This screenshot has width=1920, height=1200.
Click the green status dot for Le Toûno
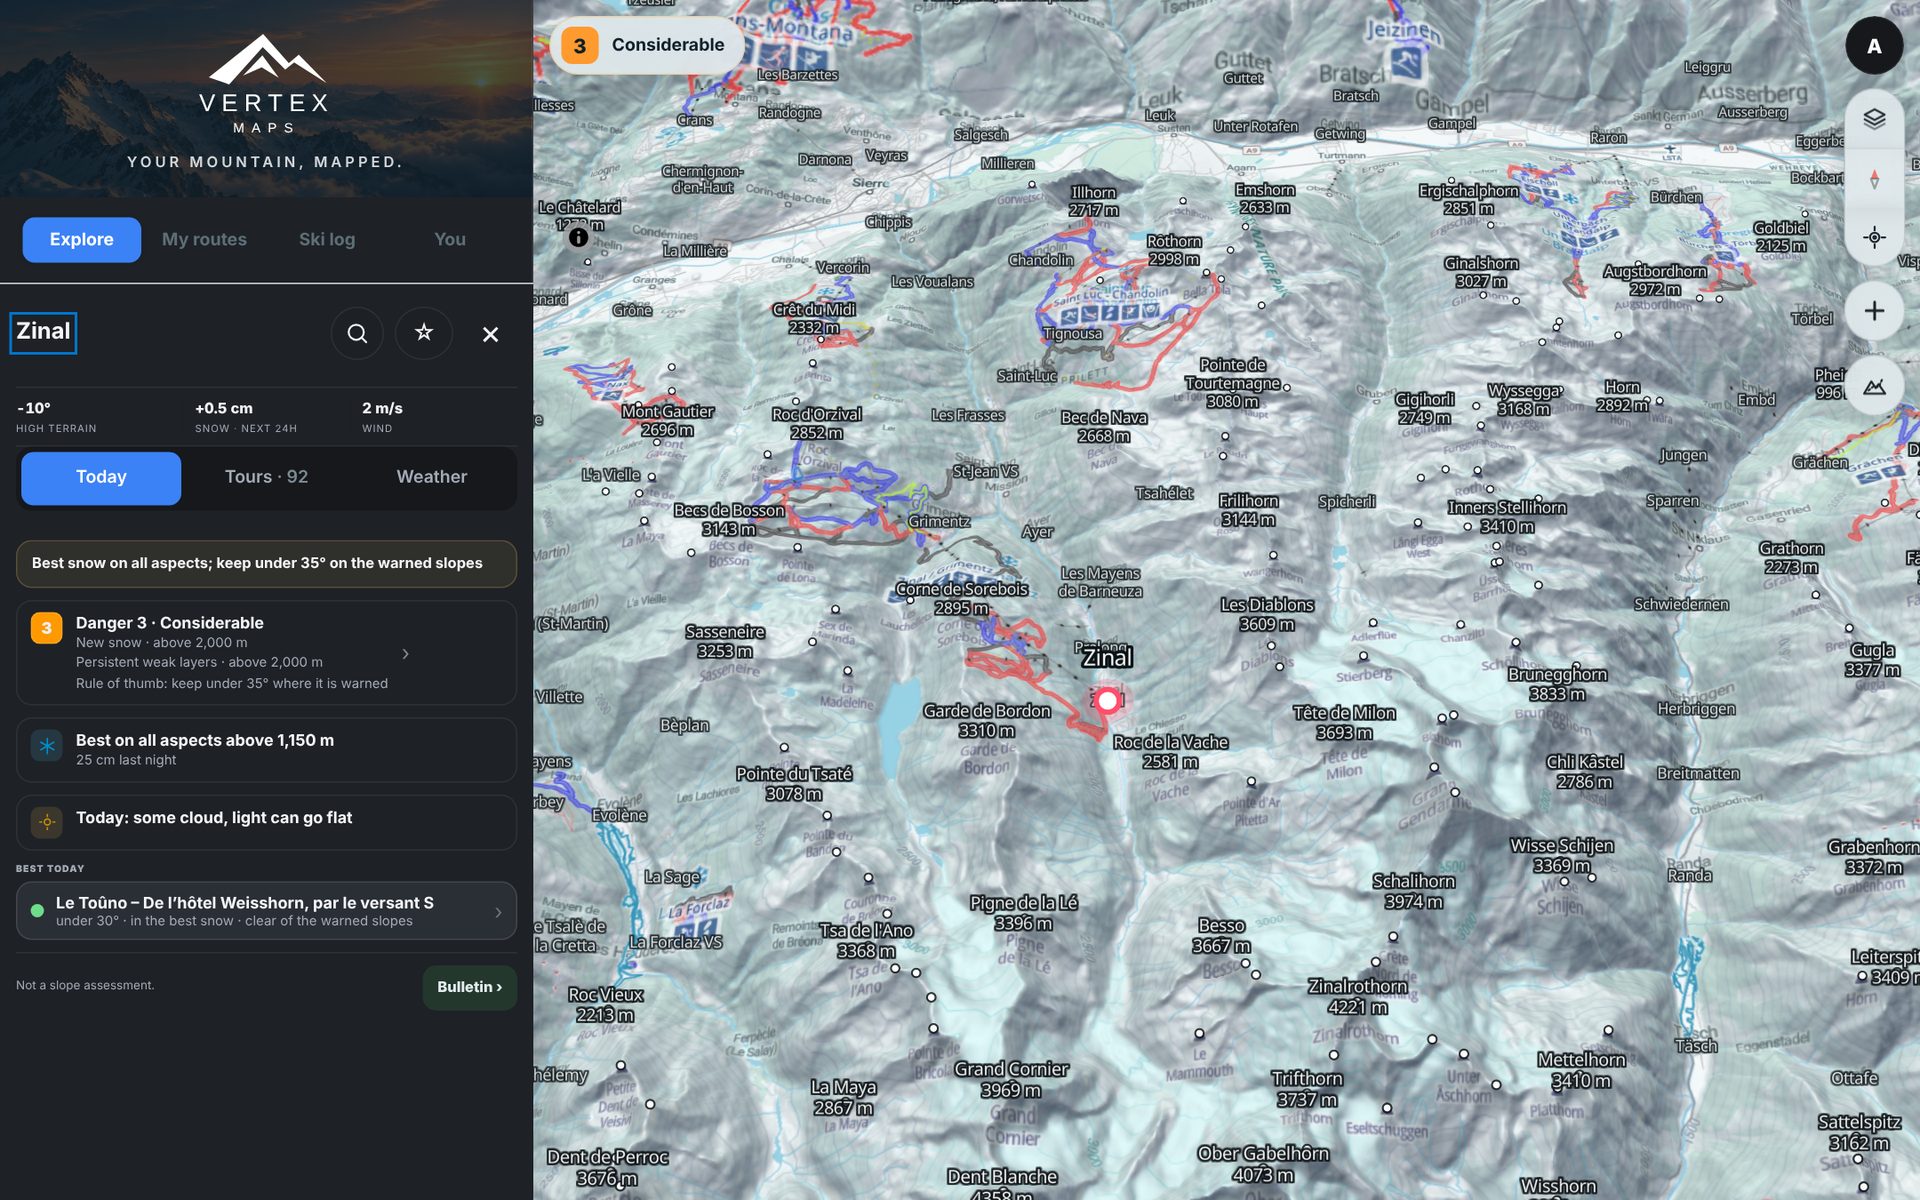click(38, 911)
